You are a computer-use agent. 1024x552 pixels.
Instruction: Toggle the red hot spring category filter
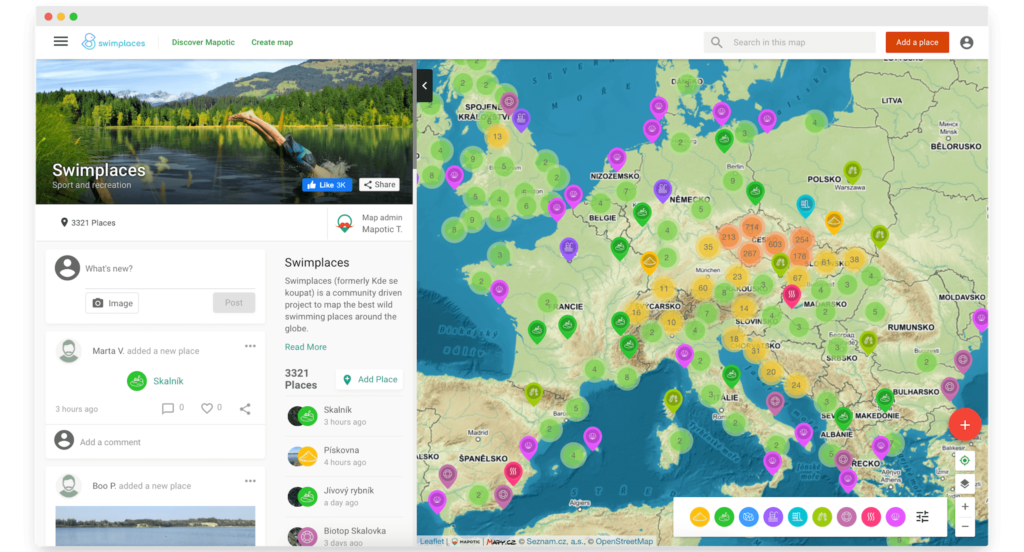(x=871, y=517)
